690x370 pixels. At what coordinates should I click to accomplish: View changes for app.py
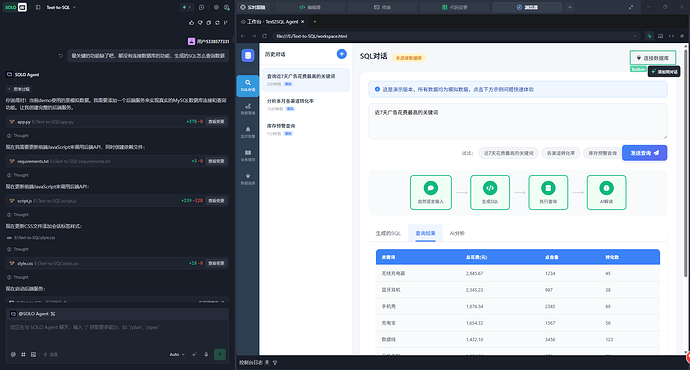(x=216, y=122)
